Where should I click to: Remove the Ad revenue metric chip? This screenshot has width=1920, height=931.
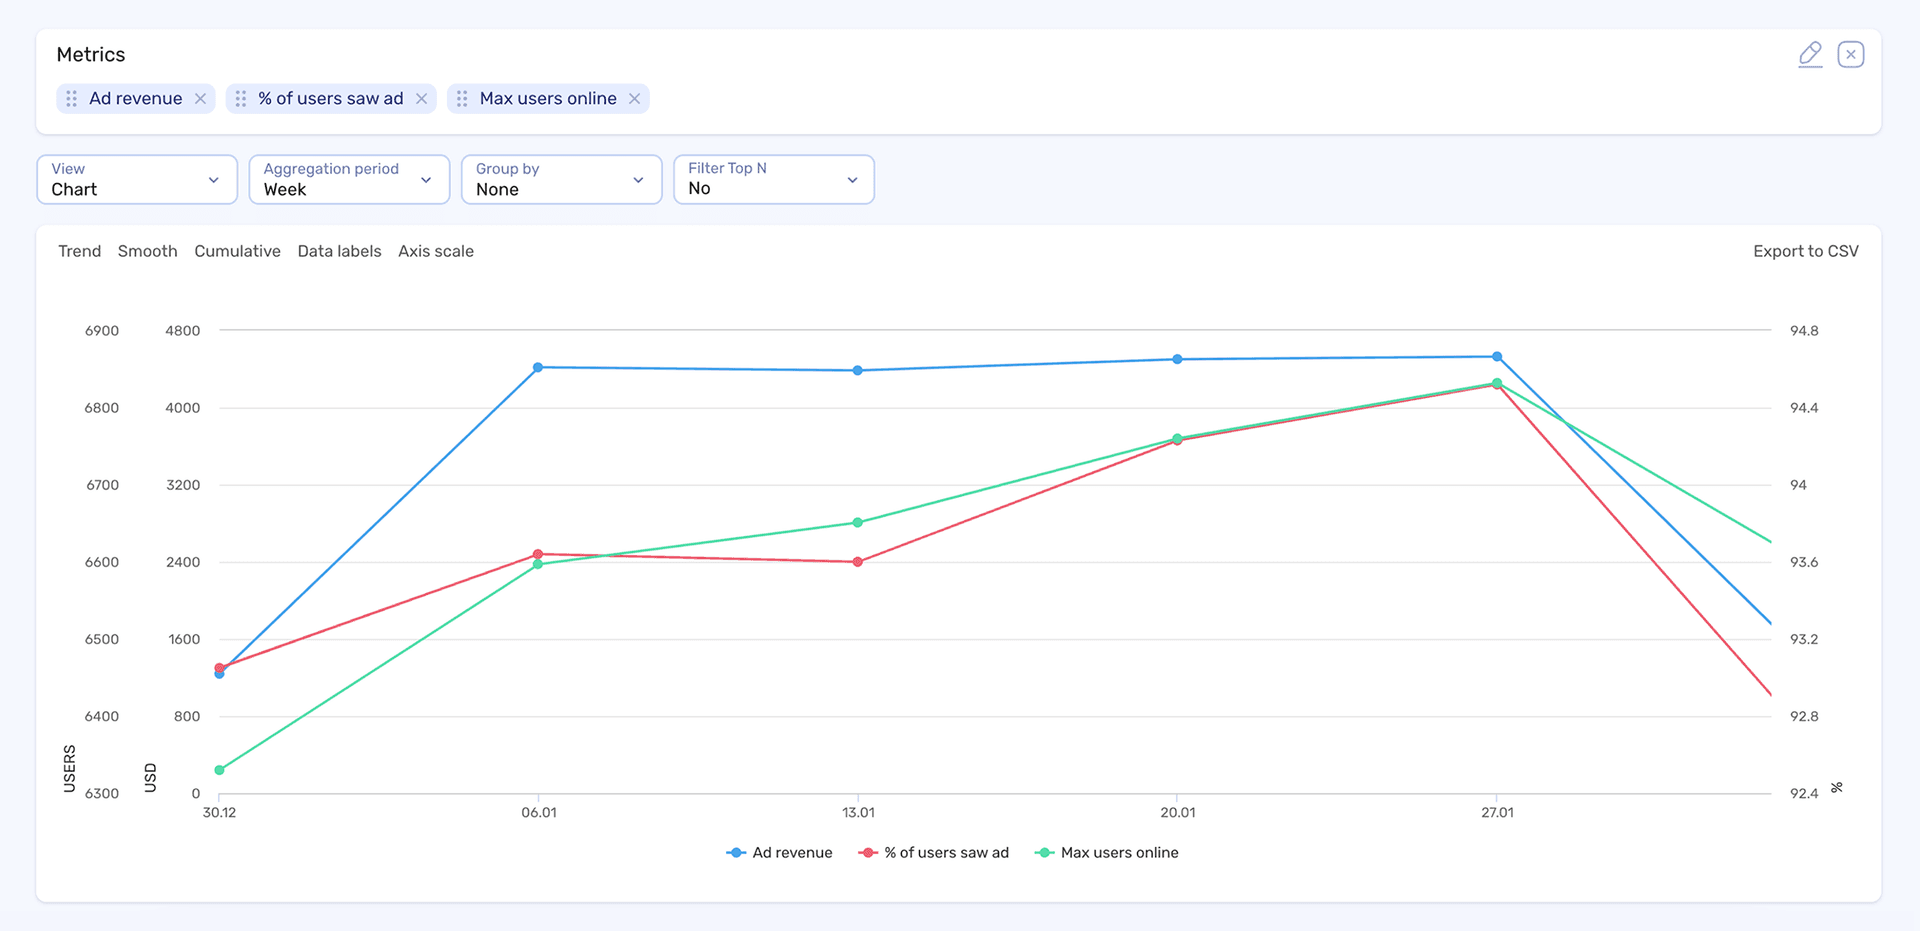click(200, 98)
